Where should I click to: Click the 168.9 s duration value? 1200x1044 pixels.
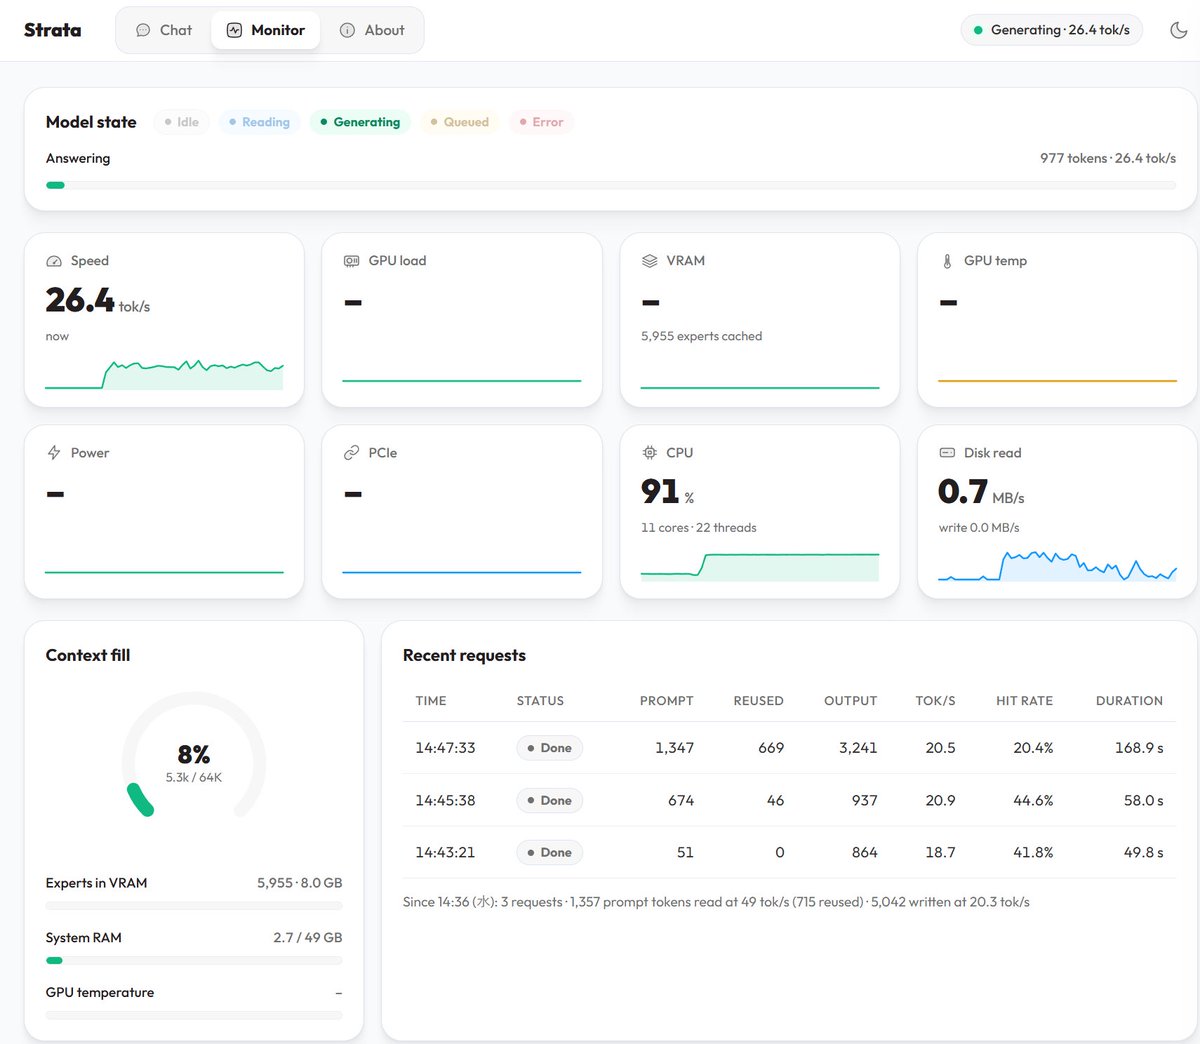[1139, 748]
